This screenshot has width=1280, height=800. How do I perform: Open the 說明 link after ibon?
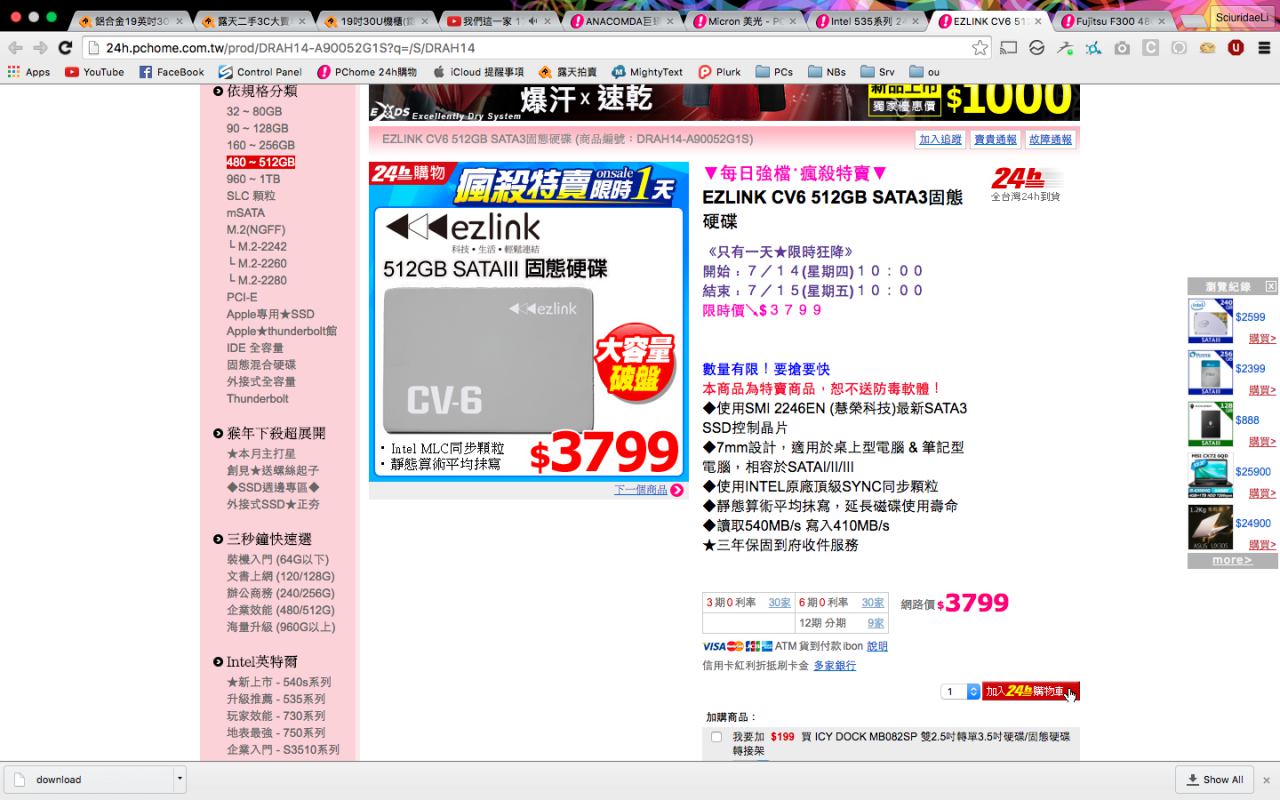(x=877, y=647)
